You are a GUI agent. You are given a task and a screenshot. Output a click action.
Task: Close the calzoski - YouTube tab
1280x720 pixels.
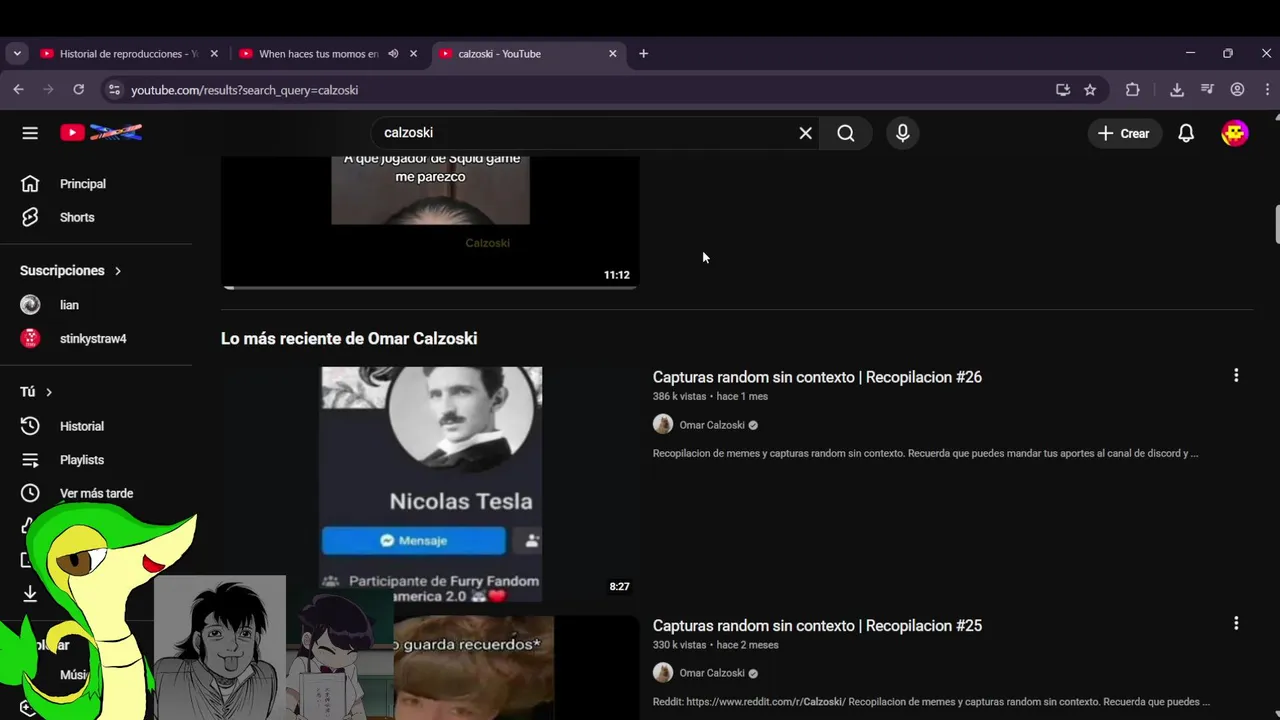613,54
